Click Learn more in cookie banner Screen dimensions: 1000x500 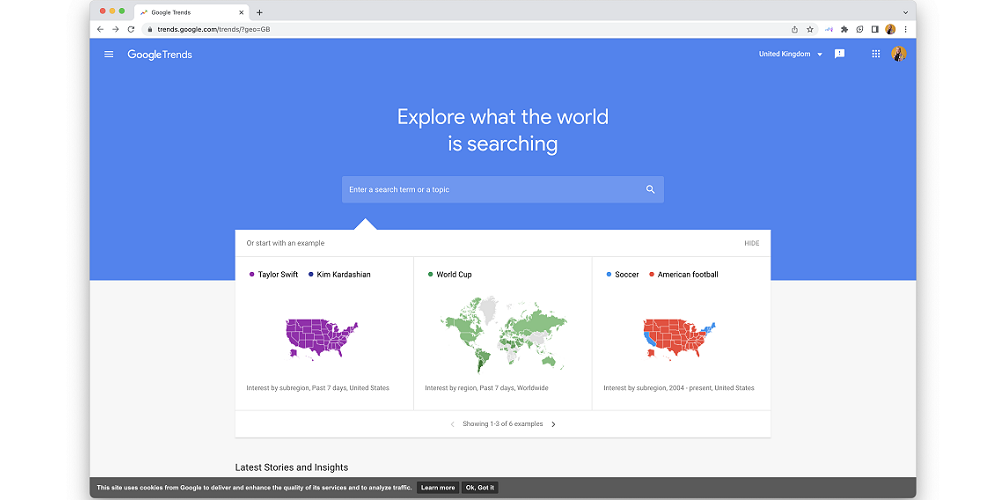point(438,488)
